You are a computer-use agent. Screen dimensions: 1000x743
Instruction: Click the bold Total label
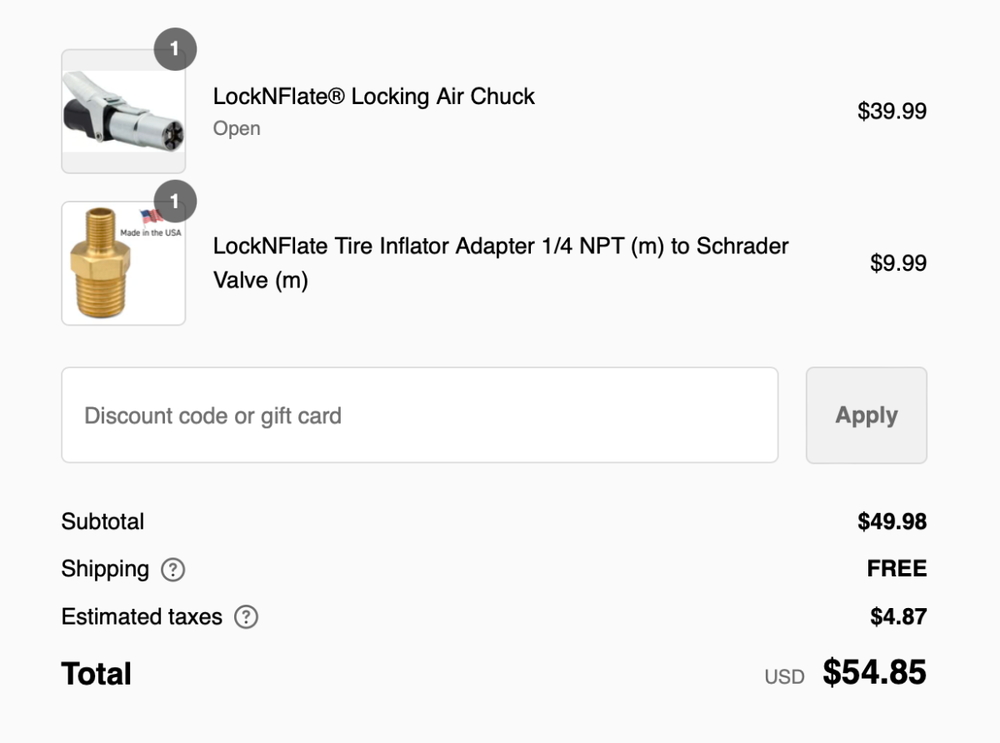tap(96, 674)
